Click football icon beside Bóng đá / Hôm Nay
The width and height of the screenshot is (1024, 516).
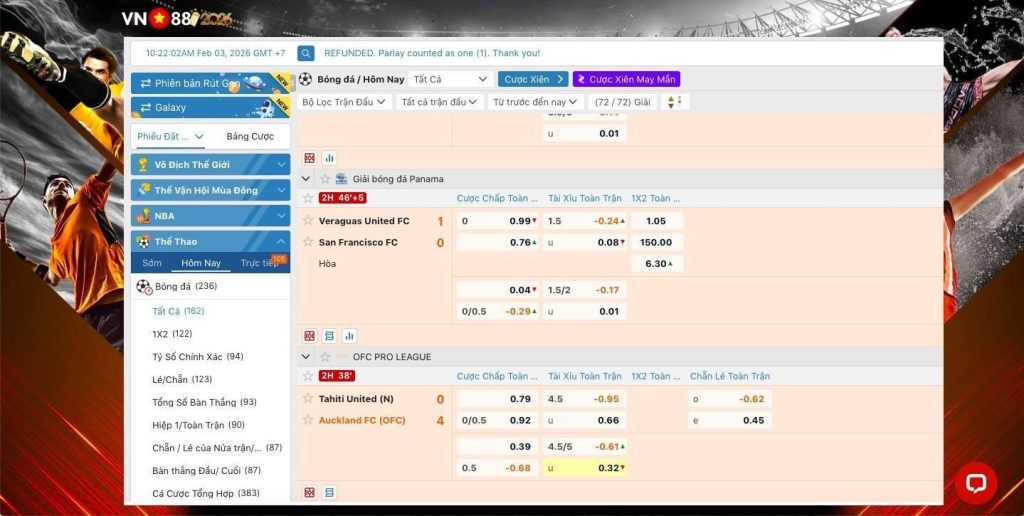point(306,79)
